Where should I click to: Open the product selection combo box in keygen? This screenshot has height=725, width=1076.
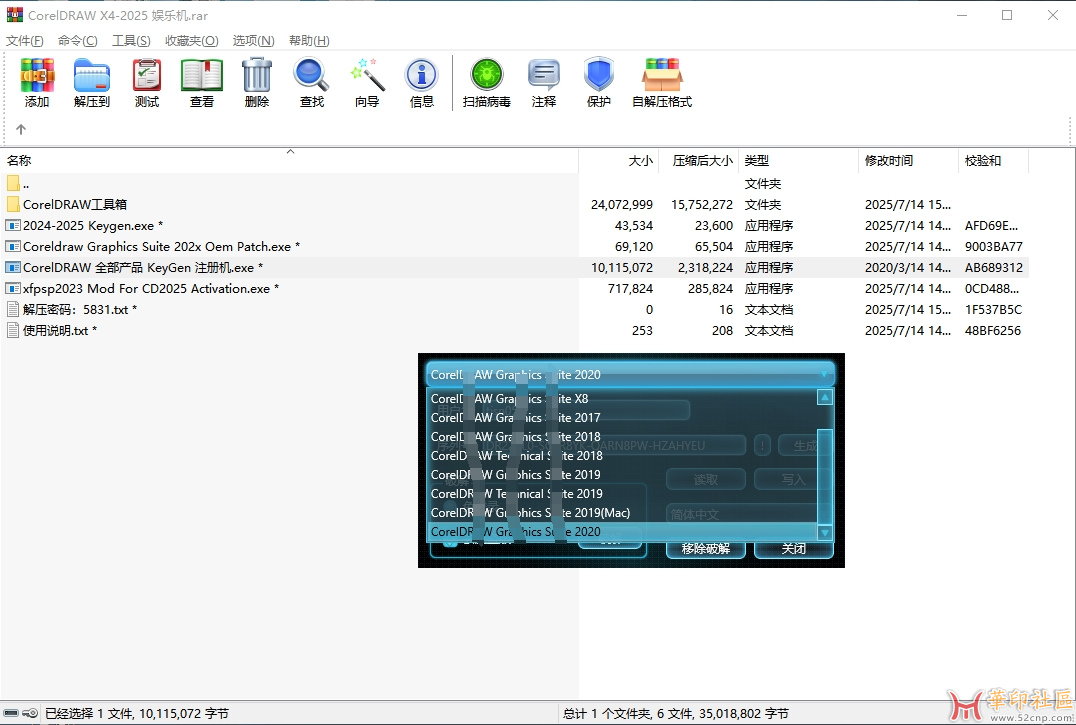(x=630, y=375)
